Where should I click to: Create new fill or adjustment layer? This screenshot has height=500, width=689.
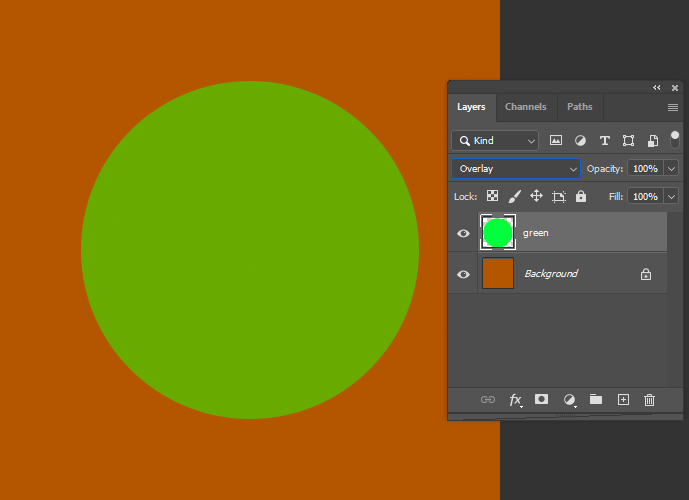569,400
